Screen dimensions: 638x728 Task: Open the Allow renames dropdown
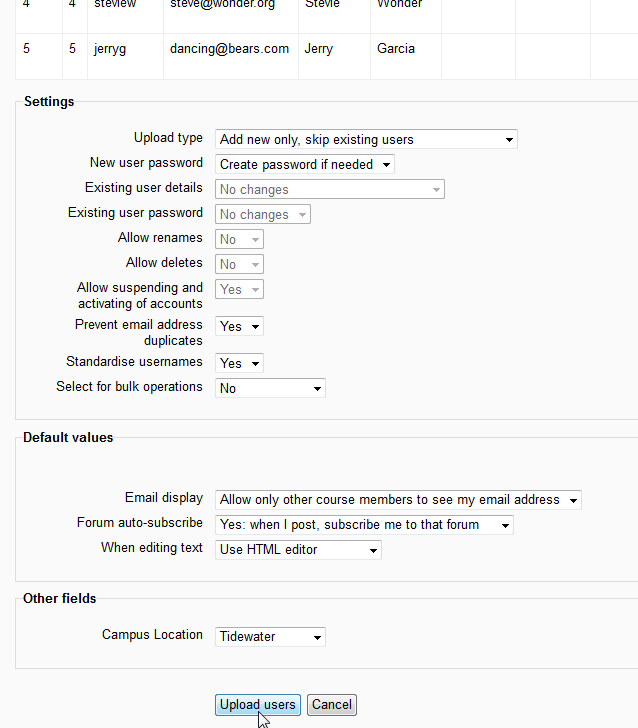pyautogui.click(x=239, y=239)
